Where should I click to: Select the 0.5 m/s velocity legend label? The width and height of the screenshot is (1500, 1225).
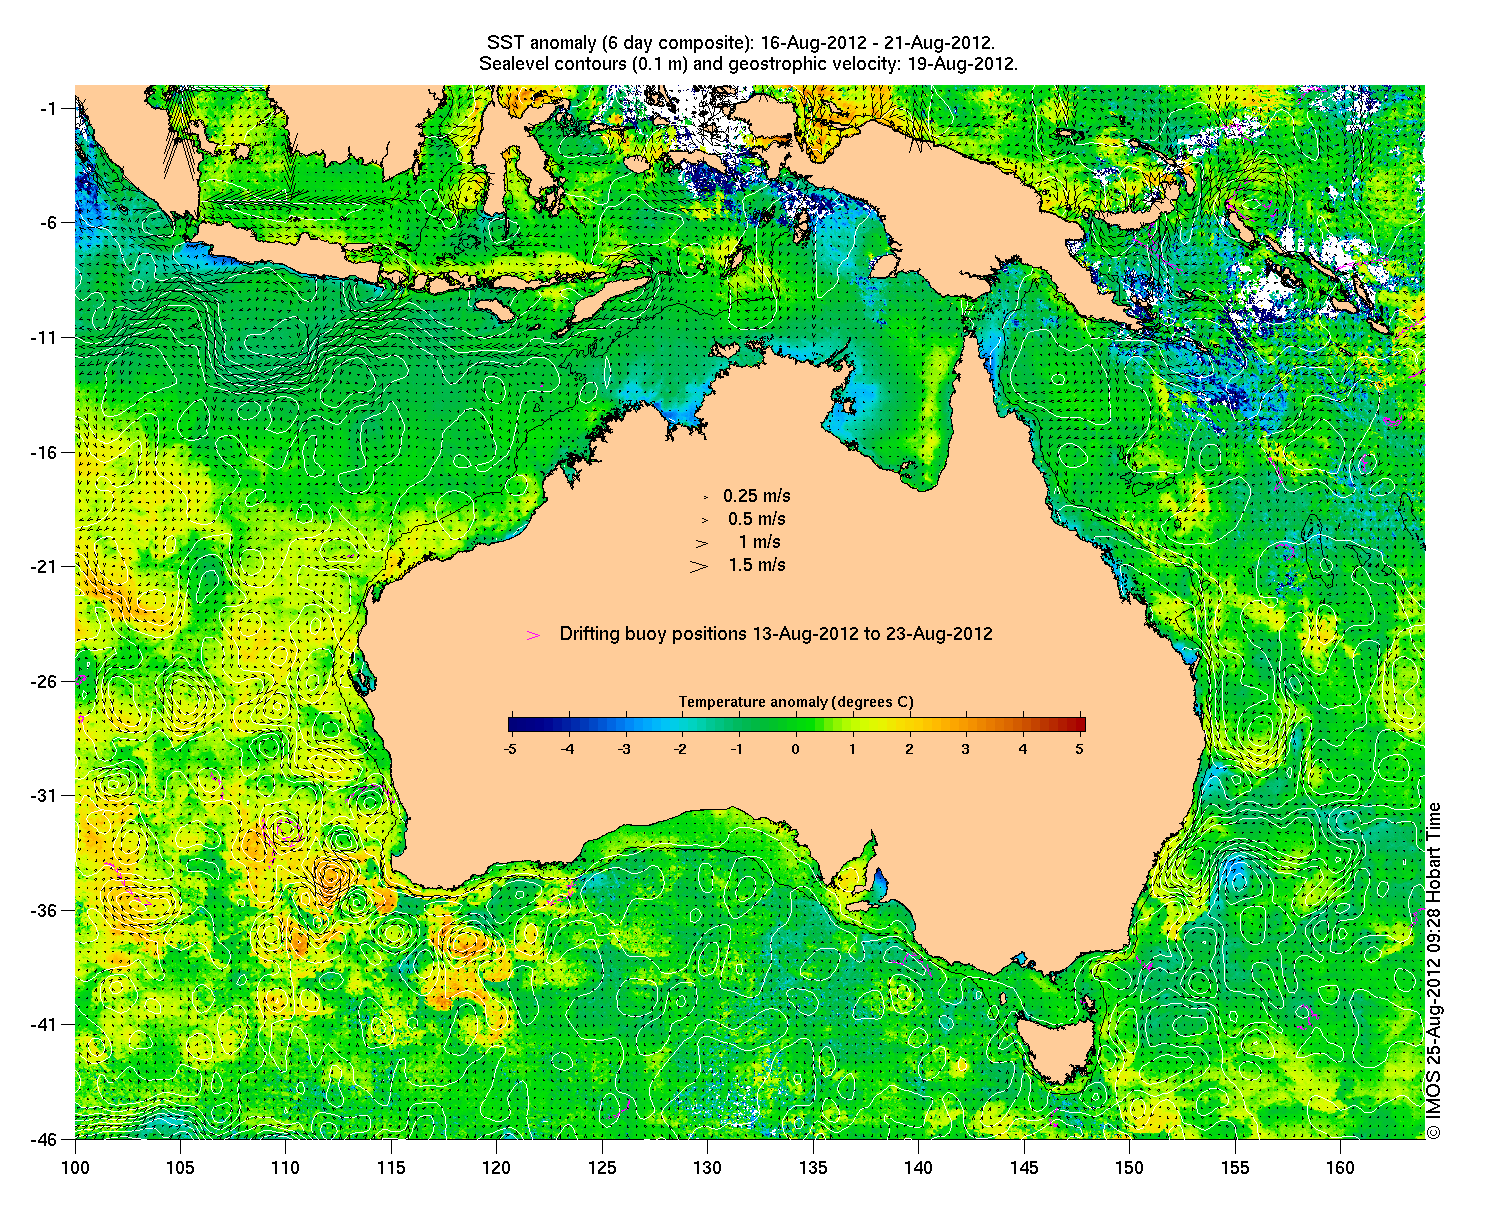(x=757, y=519)
